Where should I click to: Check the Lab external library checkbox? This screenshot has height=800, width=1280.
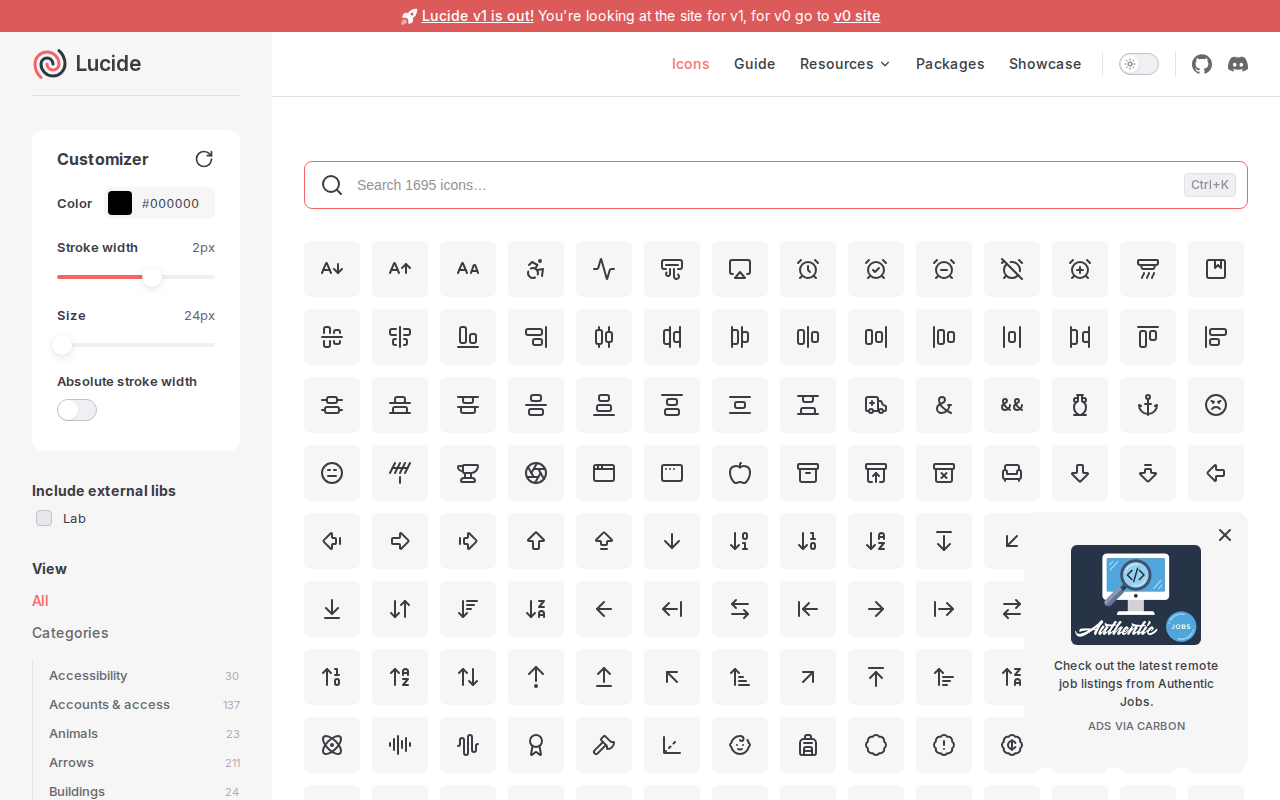coord(44,518)
